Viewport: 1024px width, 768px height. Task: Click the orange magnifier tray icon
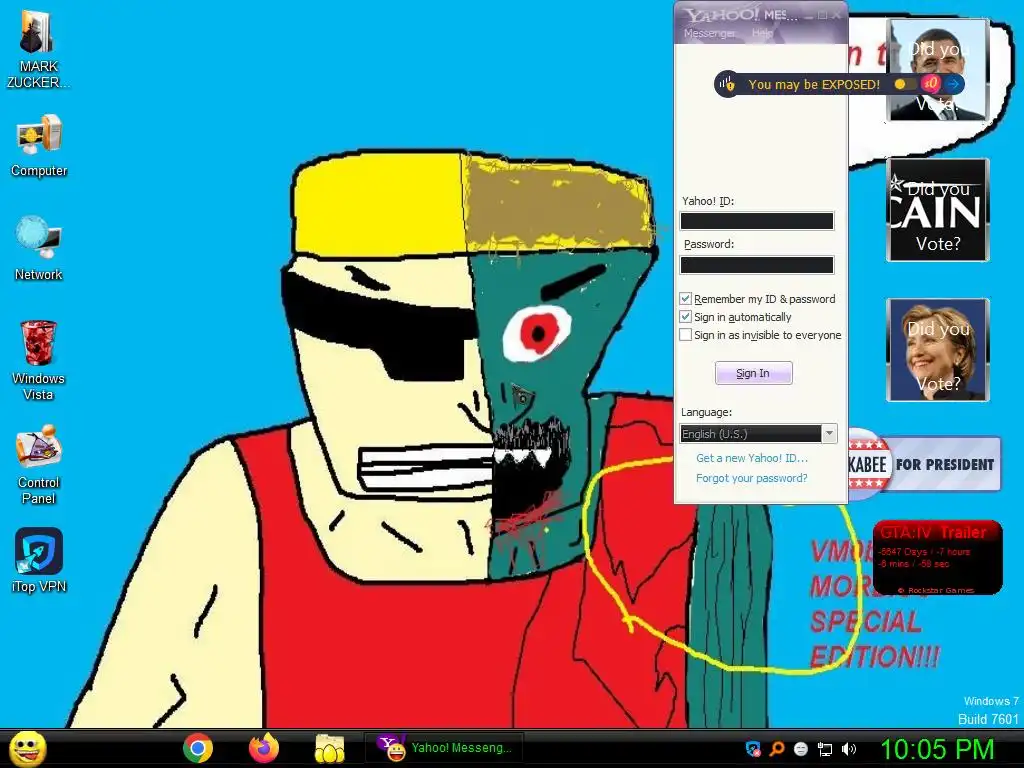click(x=777, y=749)
